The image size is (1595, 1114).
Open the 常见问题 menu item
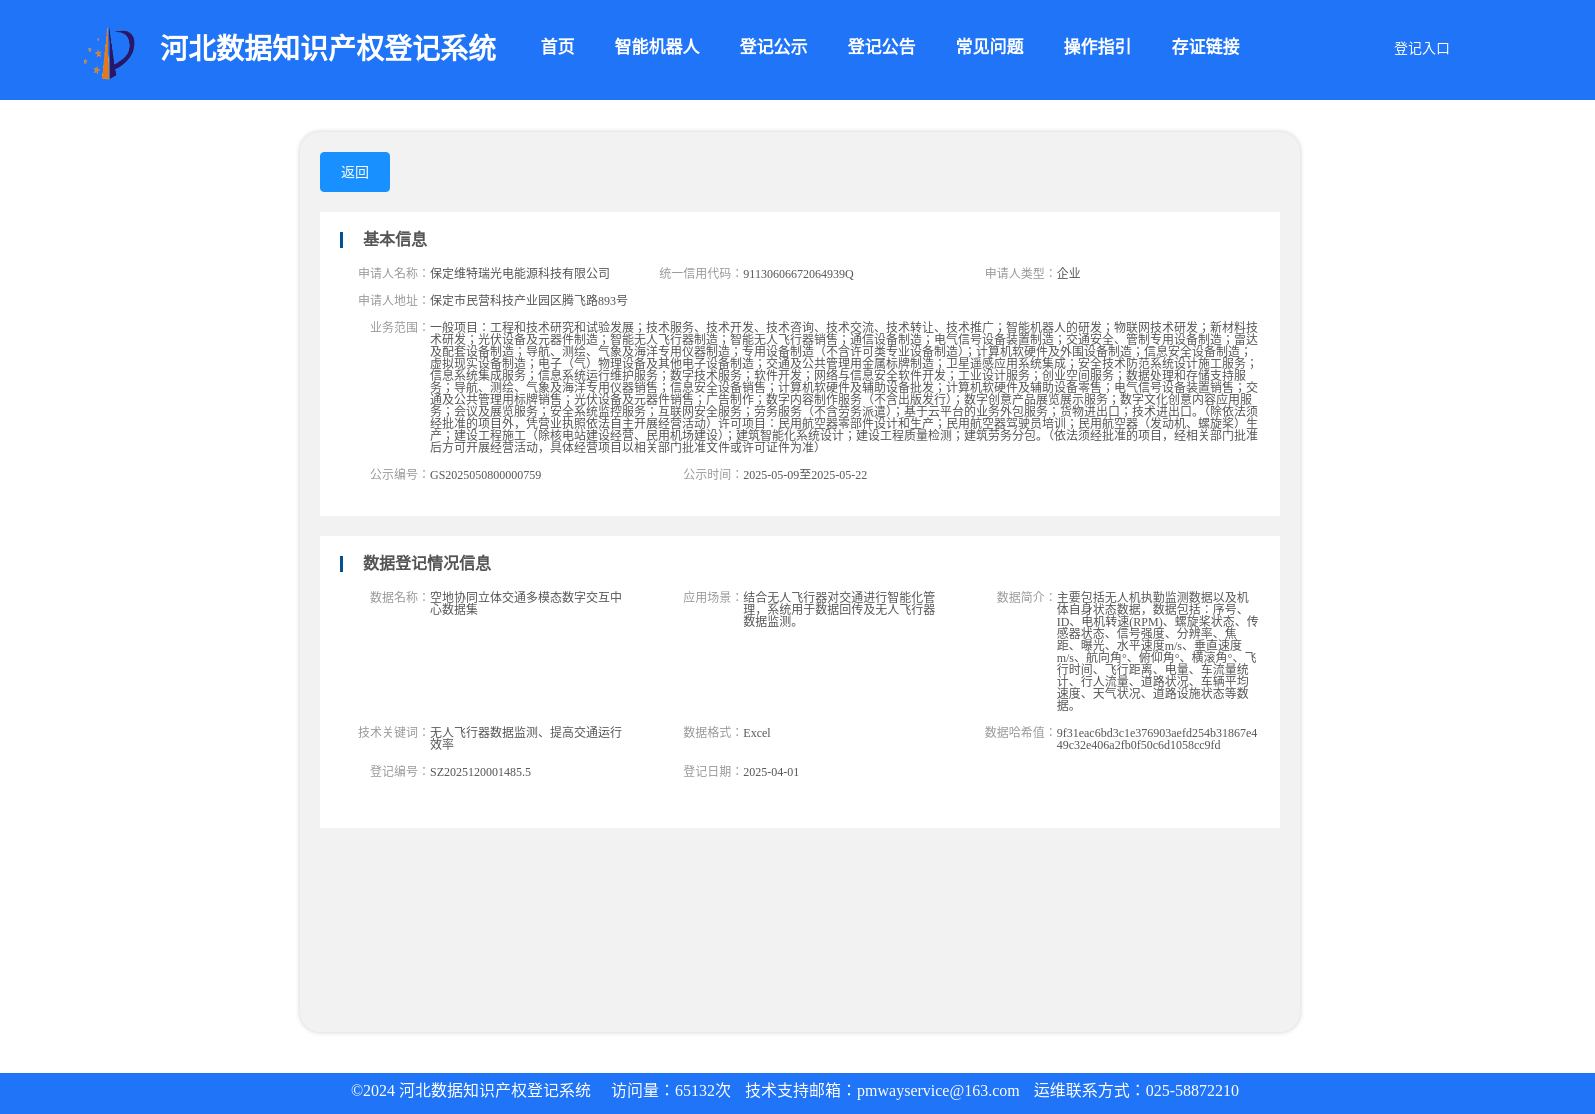tap(989, 47)
